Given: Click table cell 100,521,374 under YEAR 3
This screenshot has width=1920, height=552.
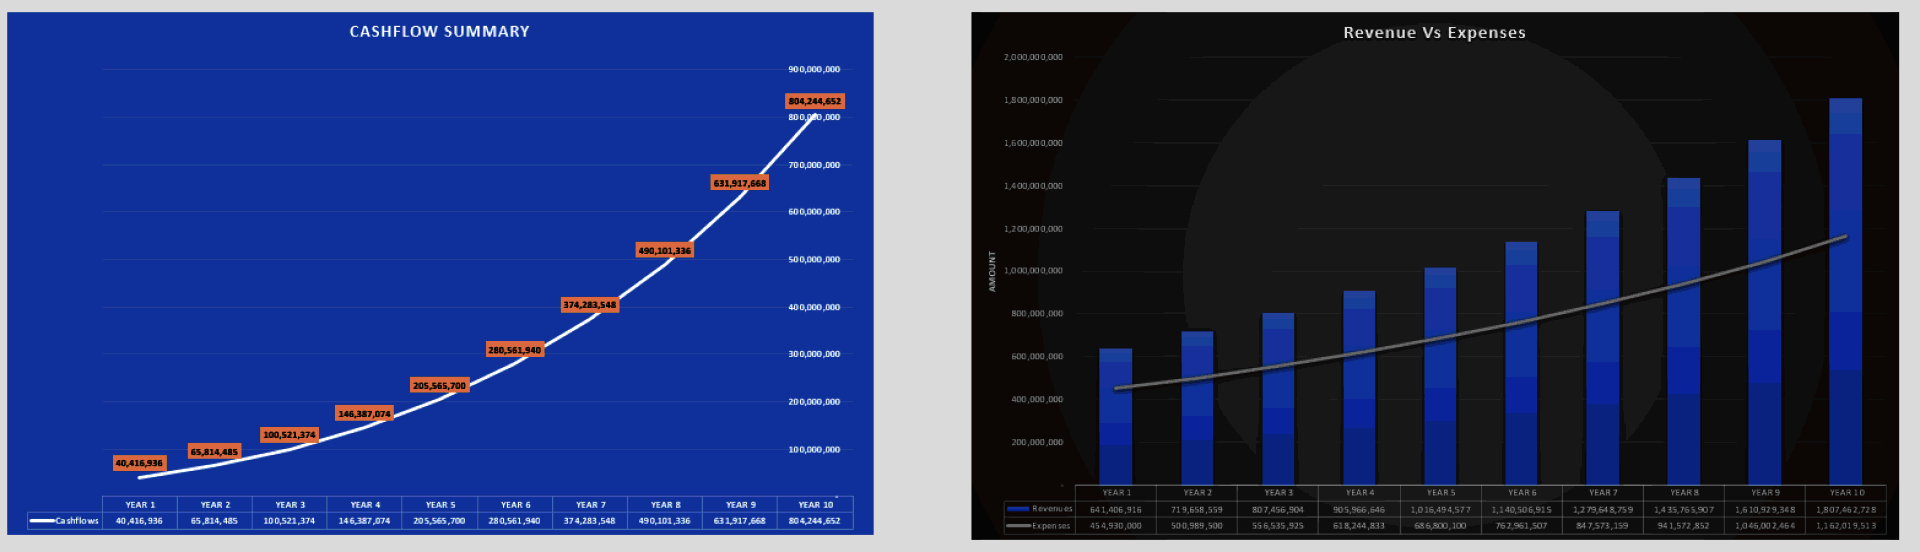Looking at the screenshot, I should pyautogui.click(x=289, y=521).
